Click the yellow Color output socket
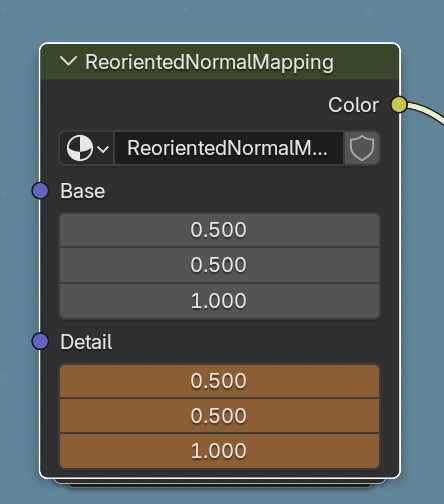 399,105
